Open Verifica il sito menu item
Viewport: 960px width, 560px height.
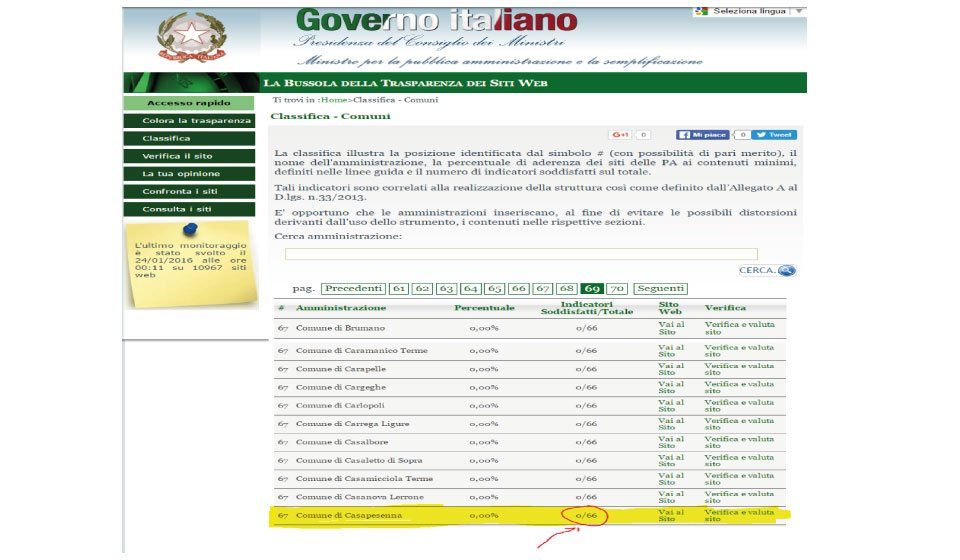tap(189, 156)
